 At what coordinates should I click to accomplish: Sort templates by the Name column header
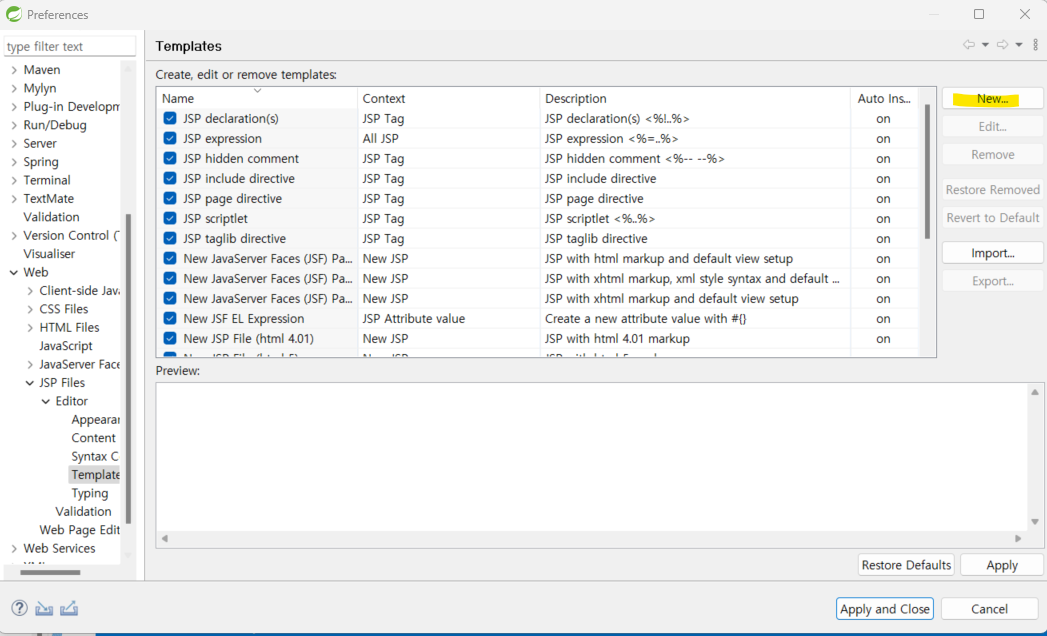257,98
